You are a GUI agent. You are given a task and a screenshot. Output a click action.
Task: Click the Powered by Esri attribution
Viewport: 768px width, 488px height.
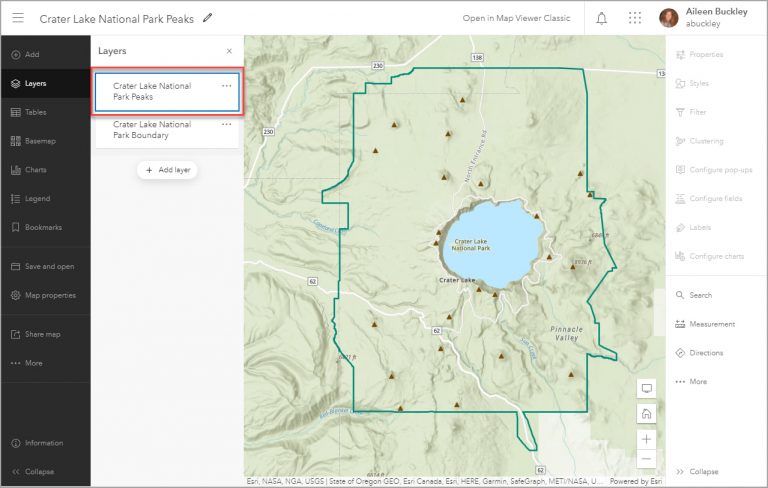tap(636, 482)
